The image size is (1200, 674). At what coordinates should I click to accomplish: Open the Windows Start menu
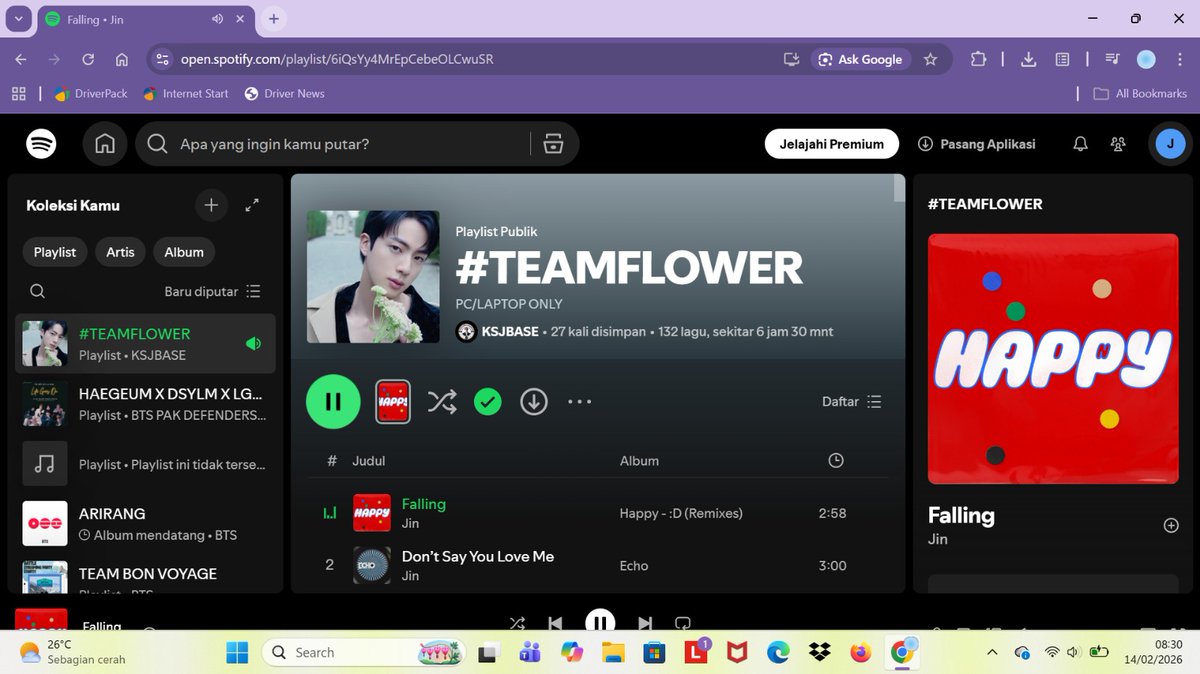237,652
